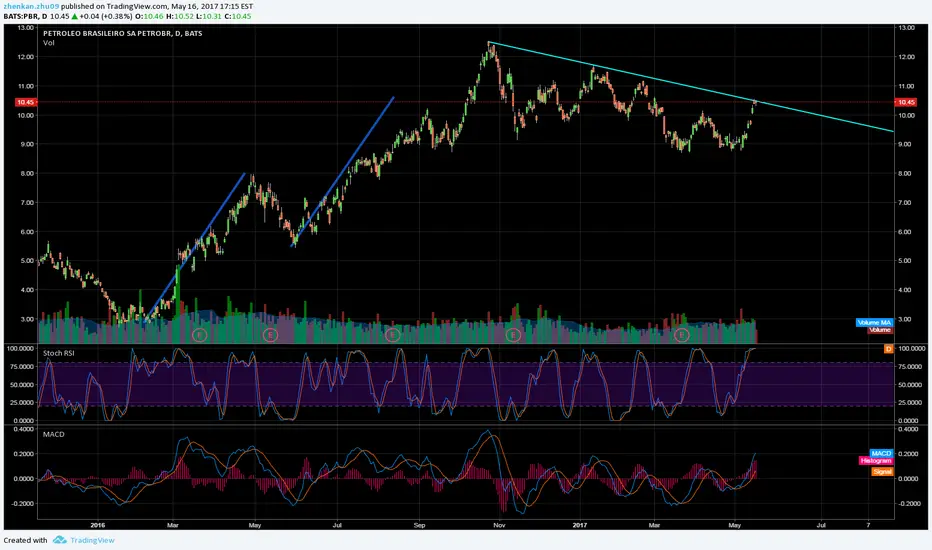Click the 2016 label on the time axis
The width and height of the screenshot is (932, 550).
[97, 525]
